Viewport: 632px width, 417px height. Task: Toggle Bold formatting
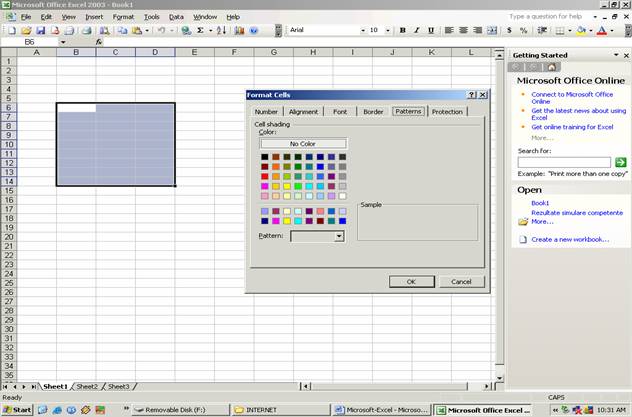[x=402, y=30]
